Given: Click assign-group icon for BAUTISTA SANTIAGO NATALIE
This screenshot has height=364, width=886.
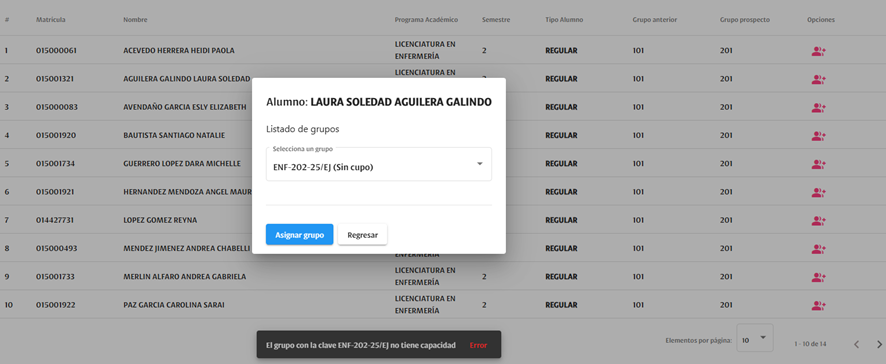Looking at the screenshot, I should tap(819, 136).
